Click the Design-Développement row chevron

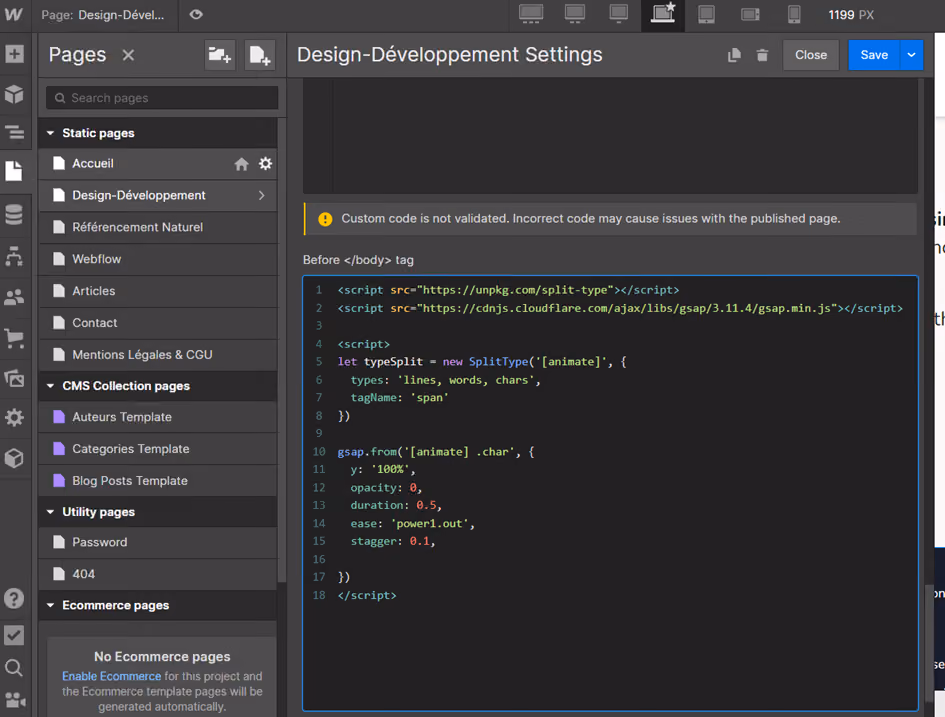(x=262, y=195)
